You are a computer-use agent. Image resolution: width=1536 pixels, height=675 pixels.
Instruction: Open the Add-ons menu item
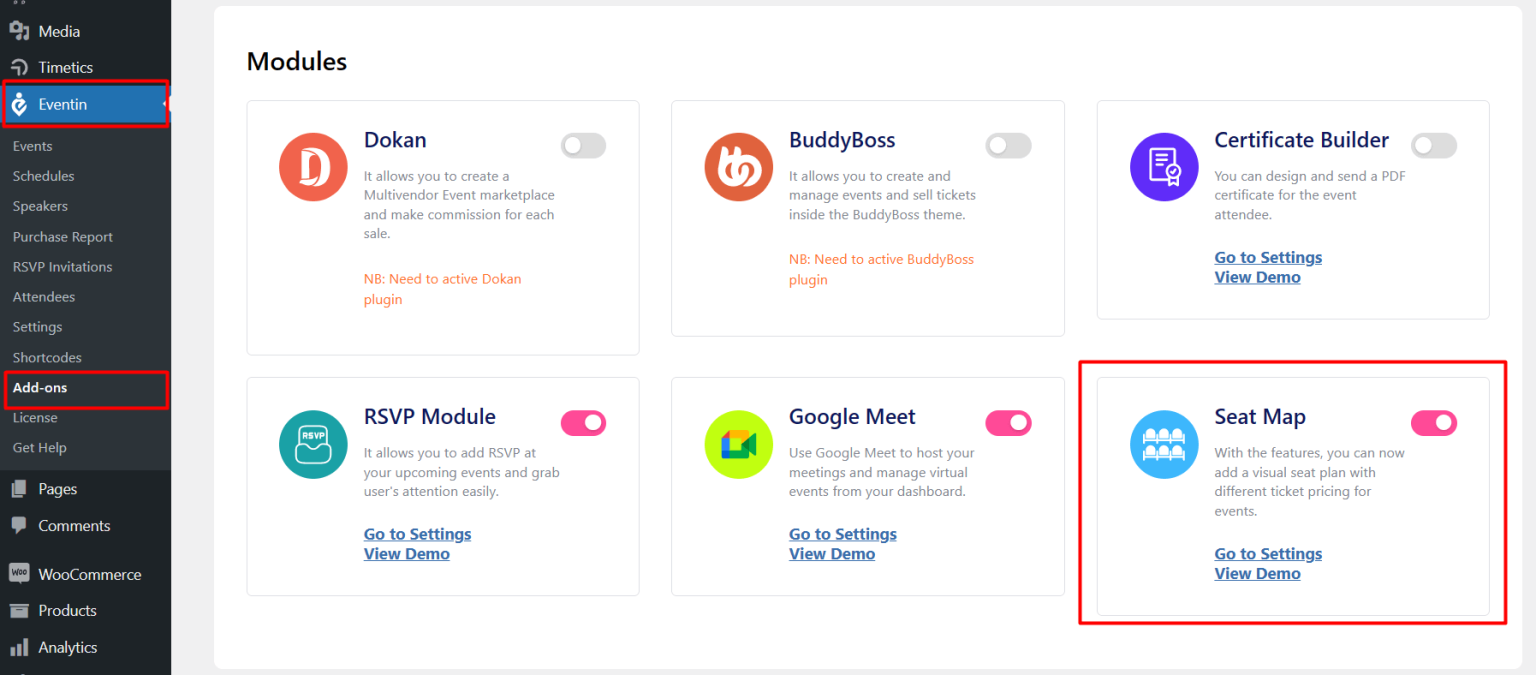40,387
